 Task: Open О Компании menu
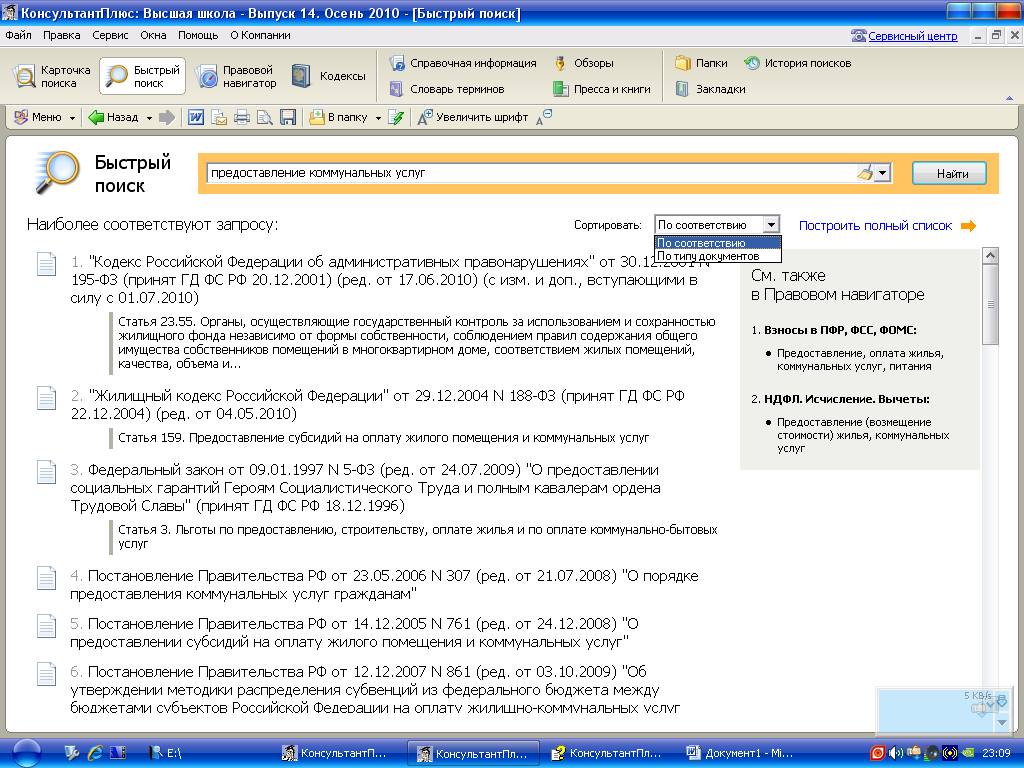coord(260,35)
